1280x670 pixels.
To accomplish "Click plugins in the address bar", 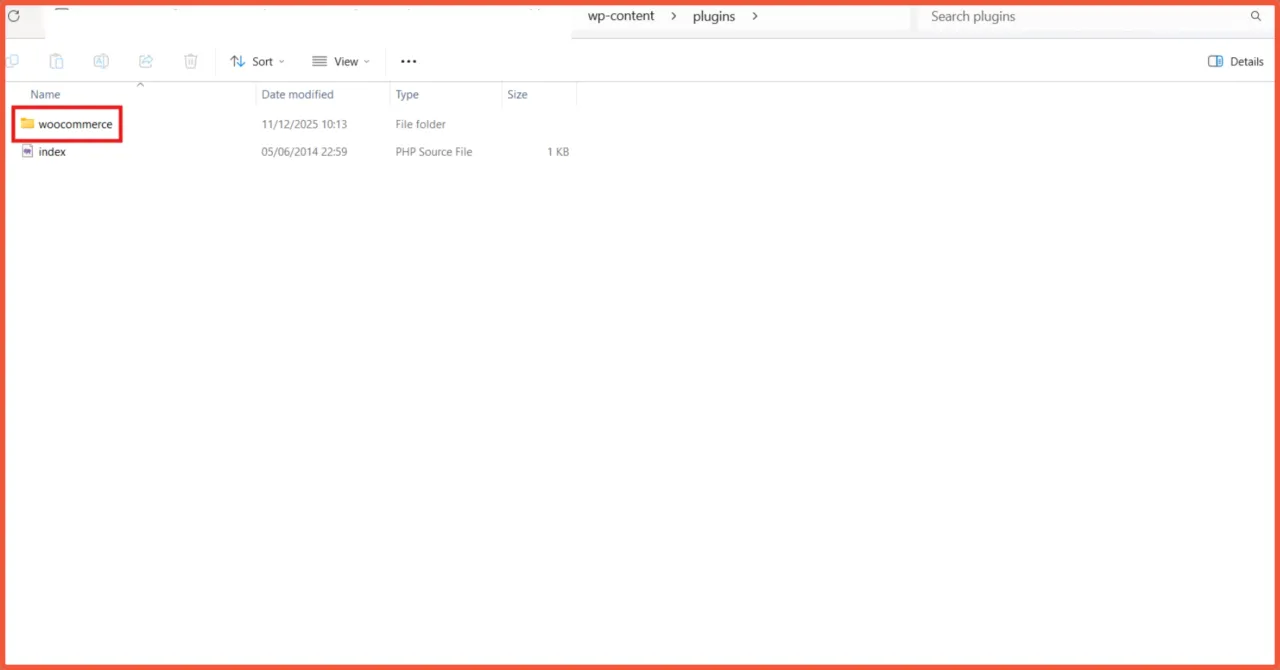I will pos(713,16).
